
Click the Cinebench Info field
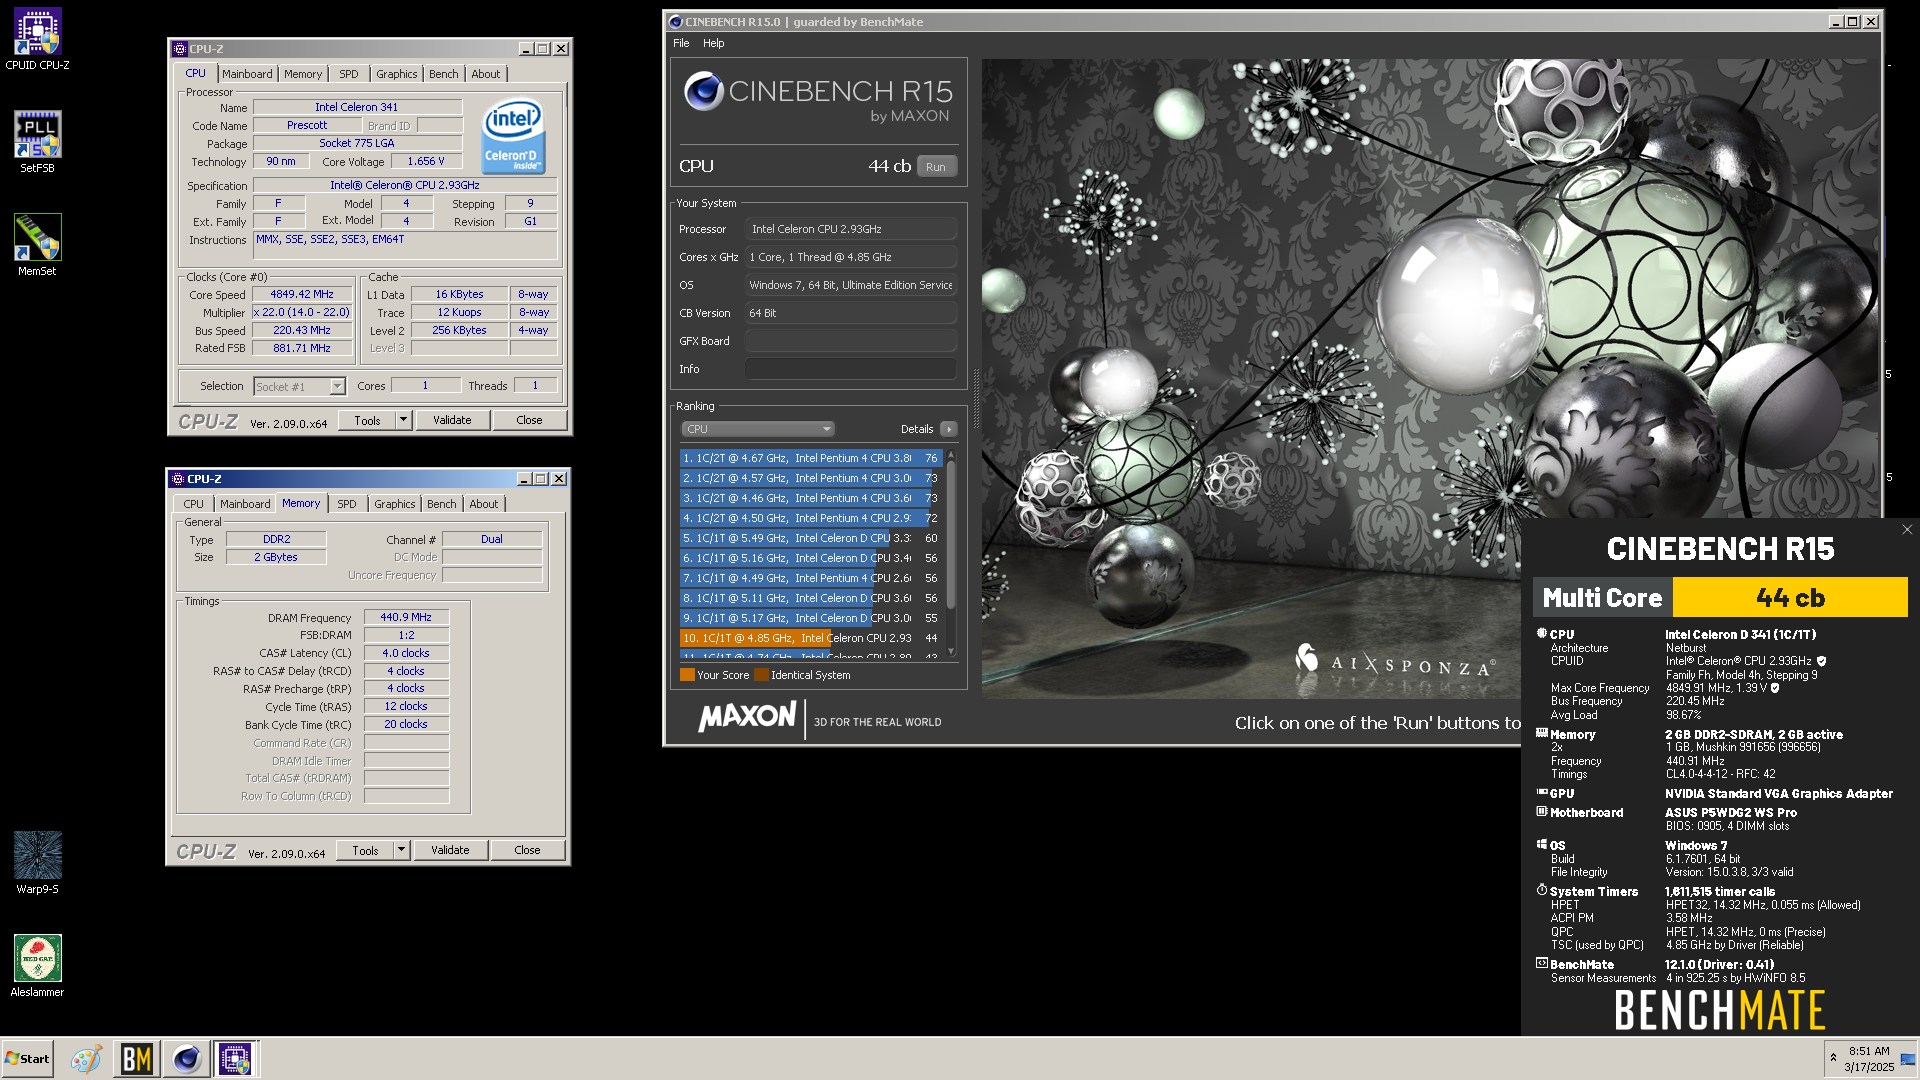point(850,369)
